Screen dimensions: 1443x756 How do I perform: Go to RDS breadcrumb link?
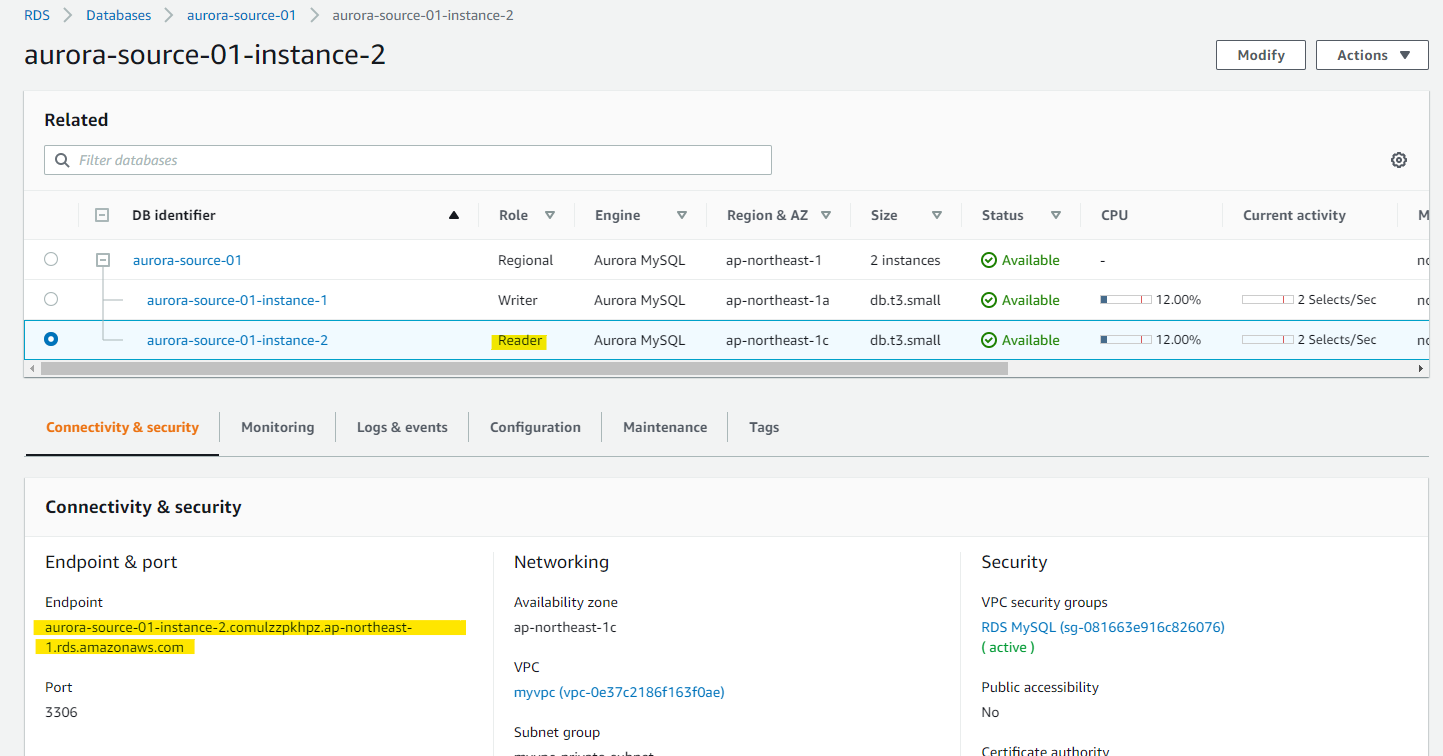(x=37, y=15)
